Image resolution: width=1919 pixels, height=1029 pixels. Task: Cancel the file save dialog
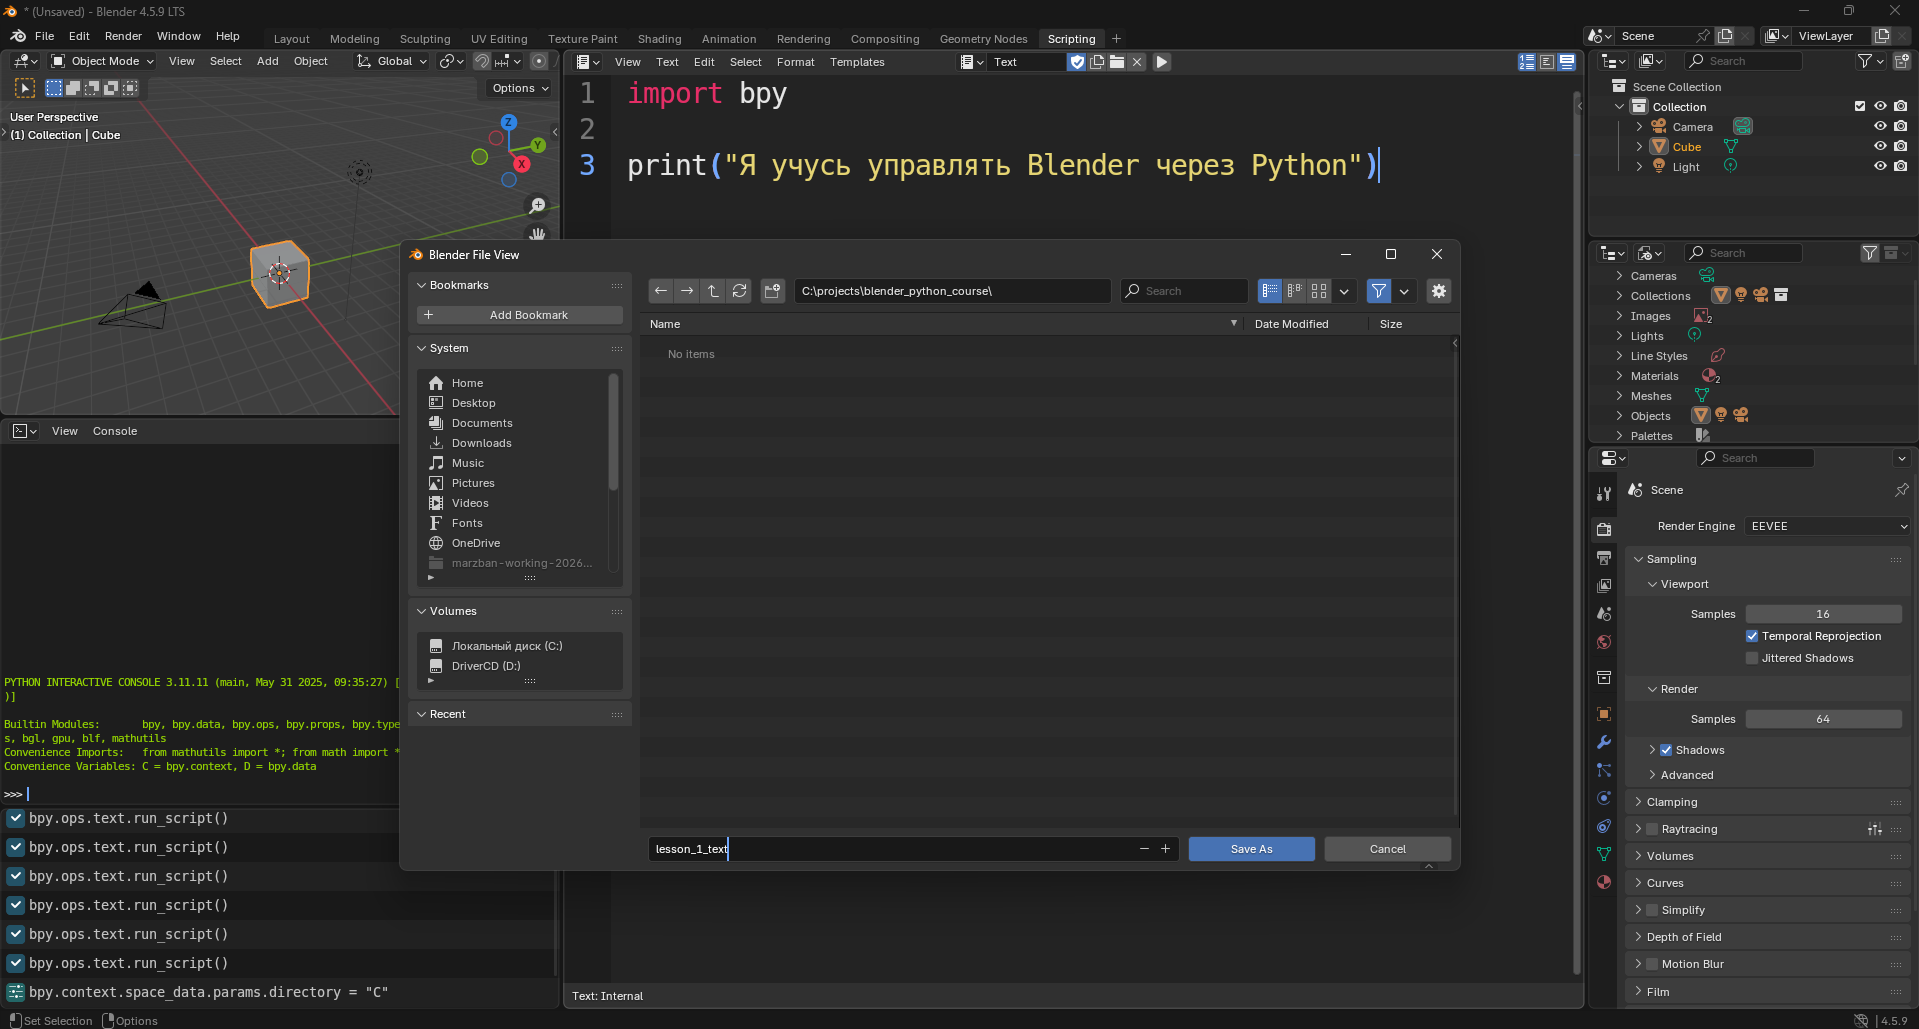(x=1388, y=849)
